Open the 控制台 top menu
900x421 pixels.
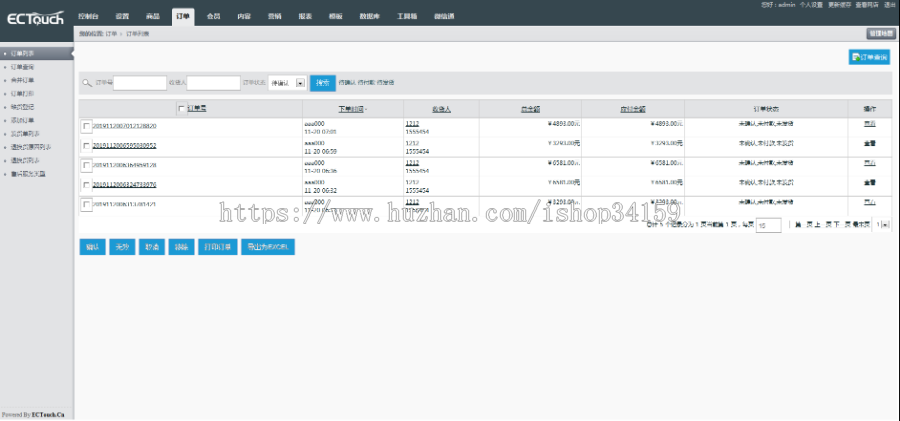(x=88, y=17)
